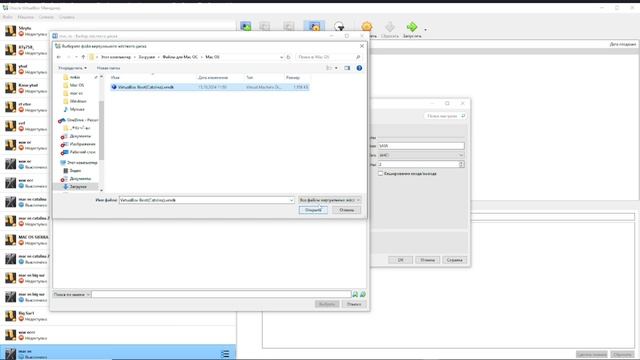Click the SATA name field in settings
Viewport: 640px width, 360px height.
421,146
